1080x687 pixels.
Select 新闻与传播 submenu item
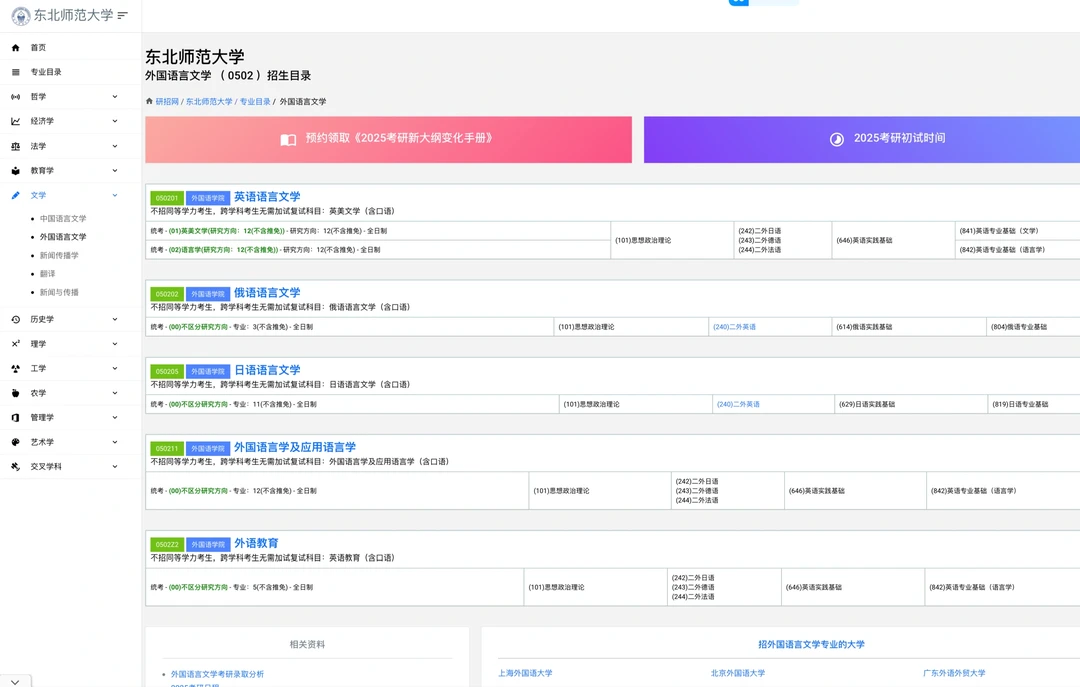[59, 293]
